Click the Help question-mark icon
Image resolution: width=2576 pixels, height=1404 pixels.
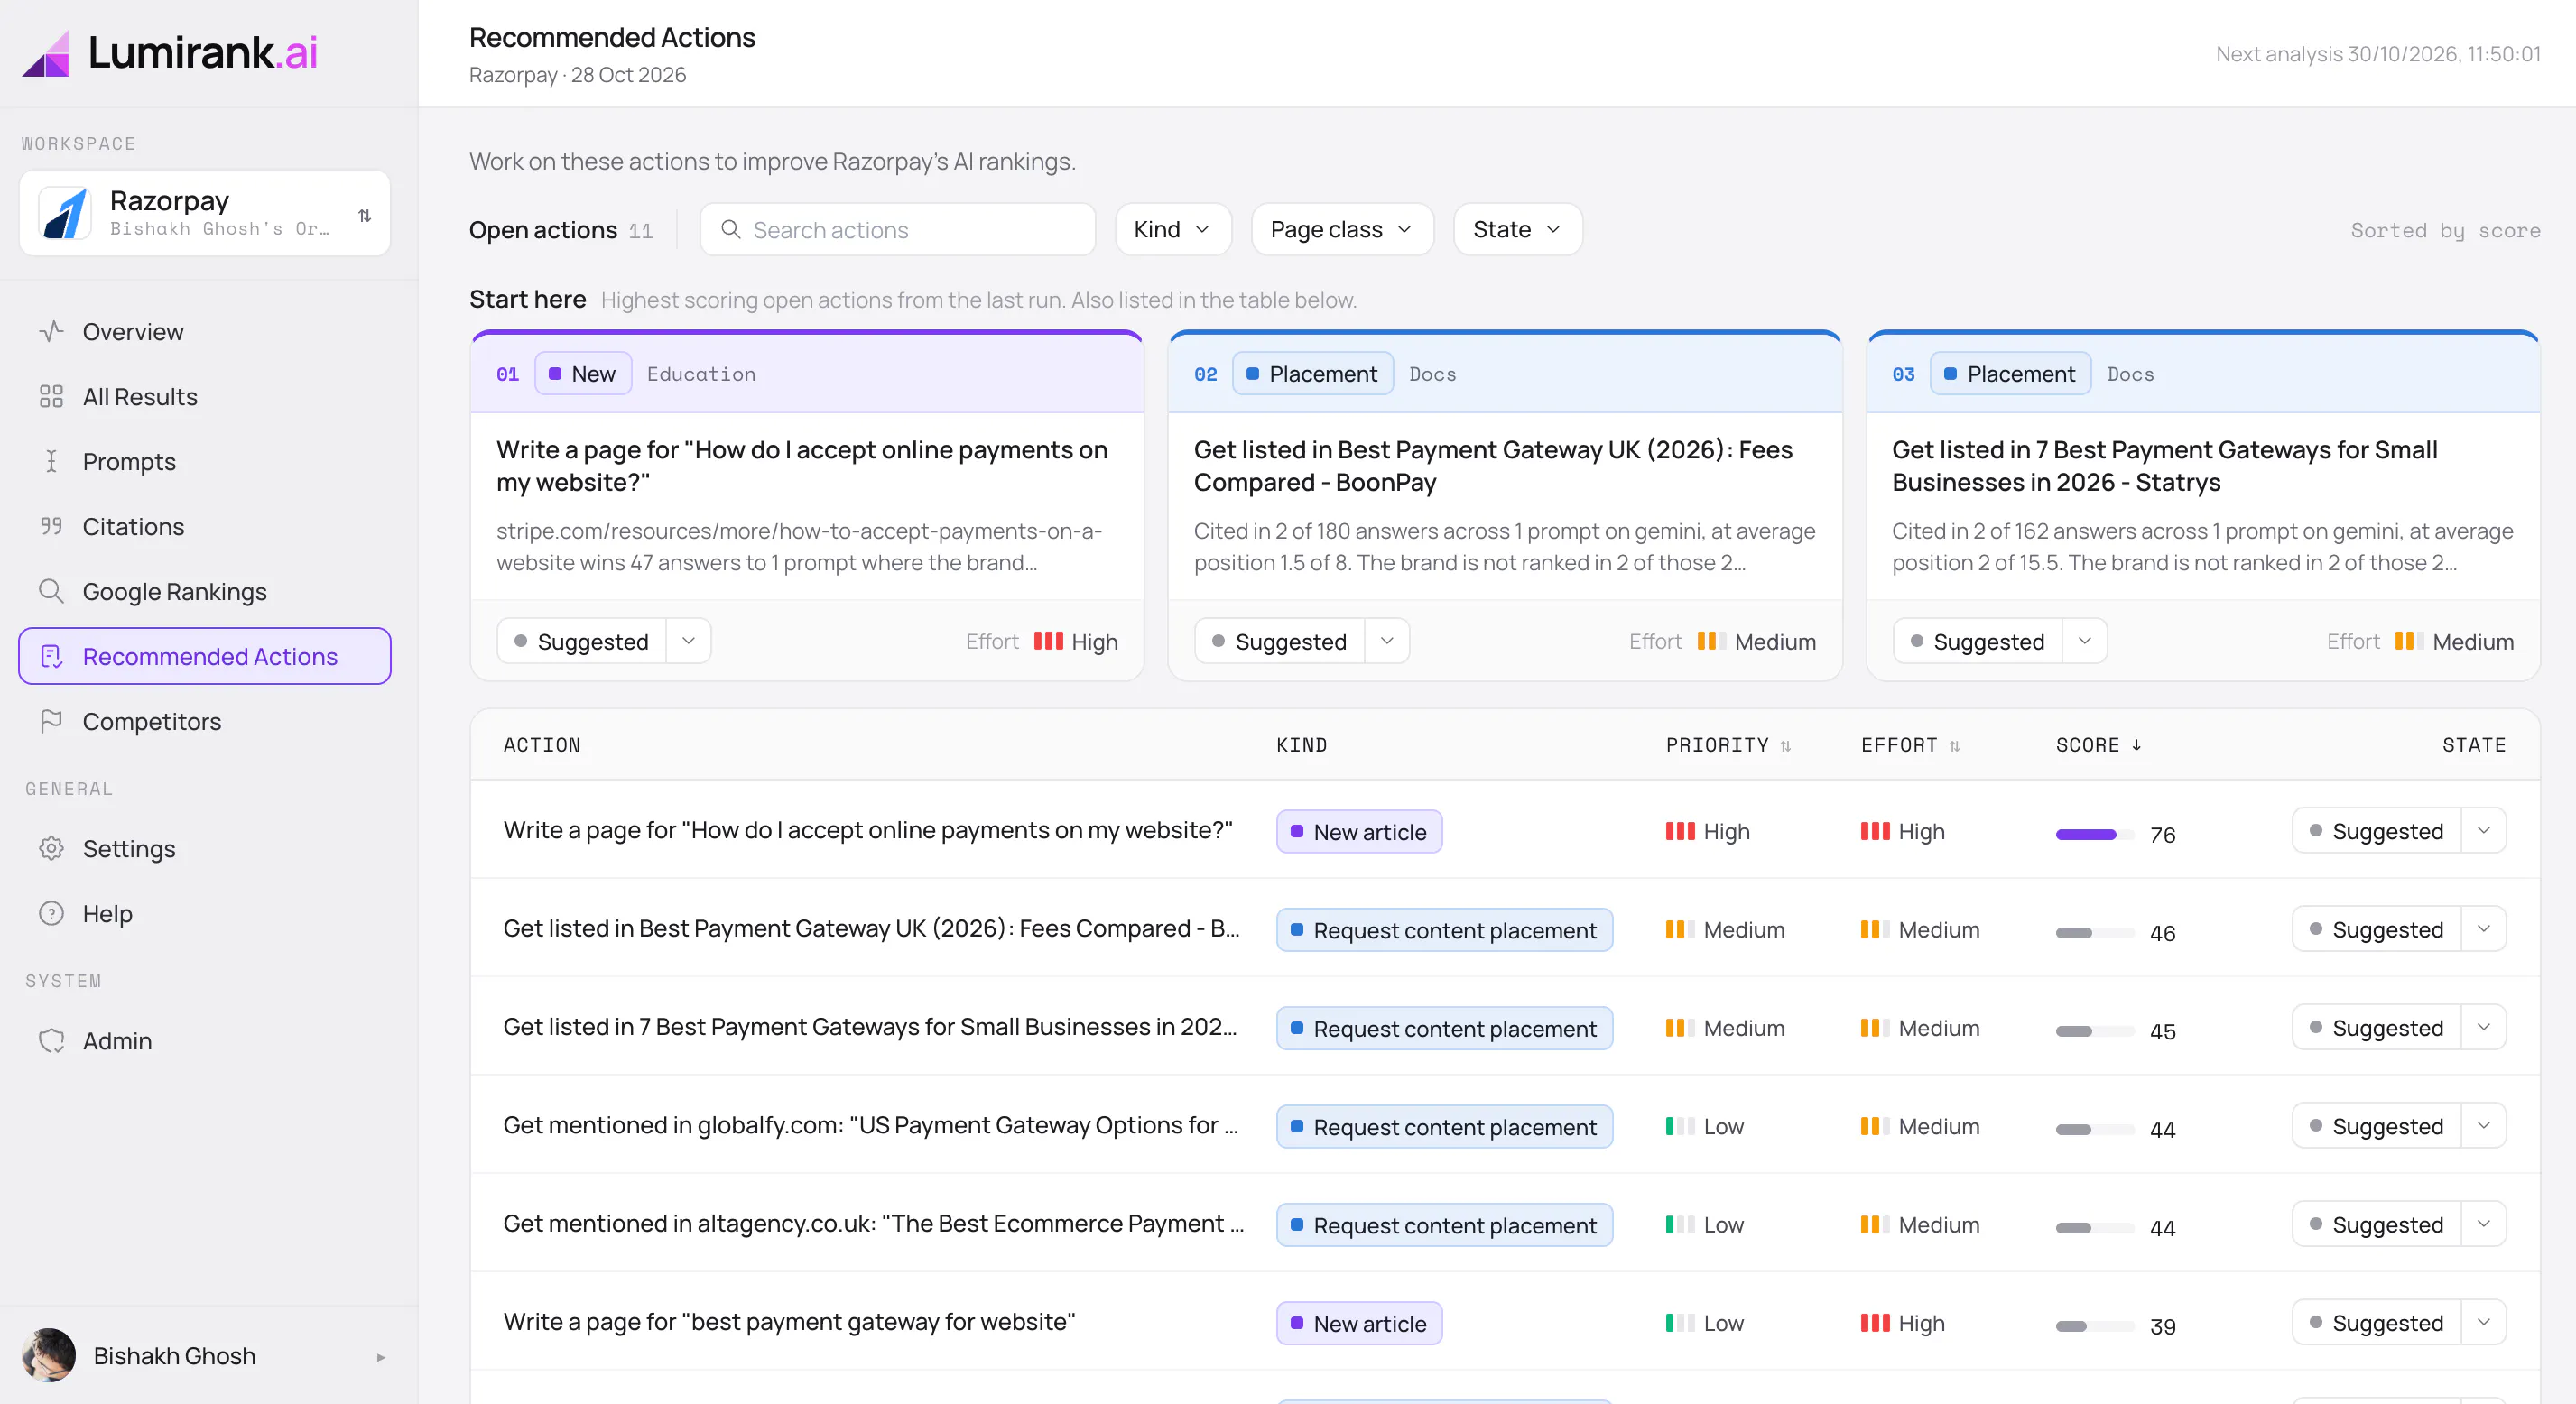(51, 913)
